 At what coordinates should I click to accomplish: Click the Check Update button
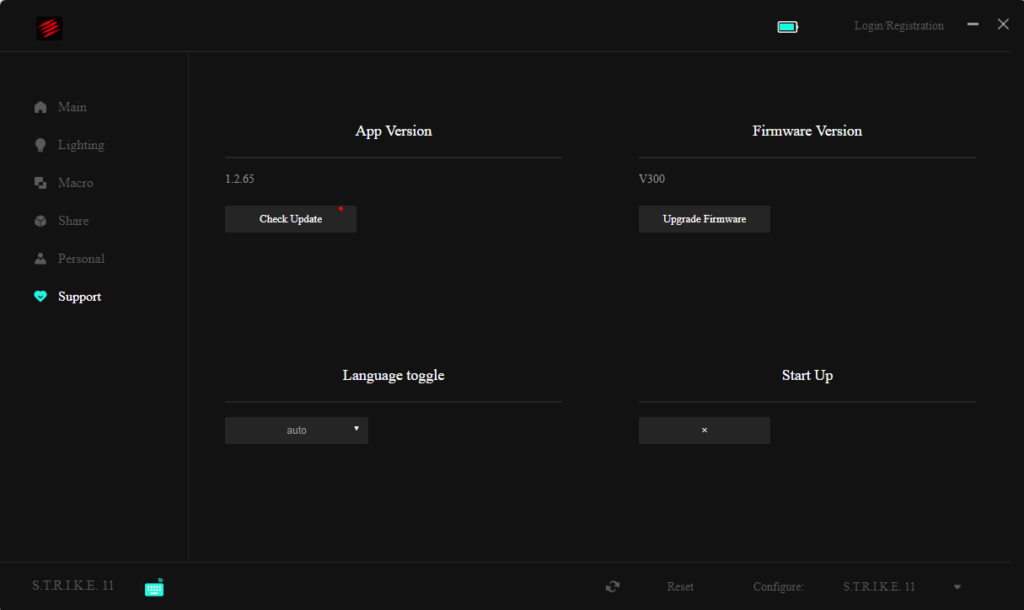click(x=291, y=219)
